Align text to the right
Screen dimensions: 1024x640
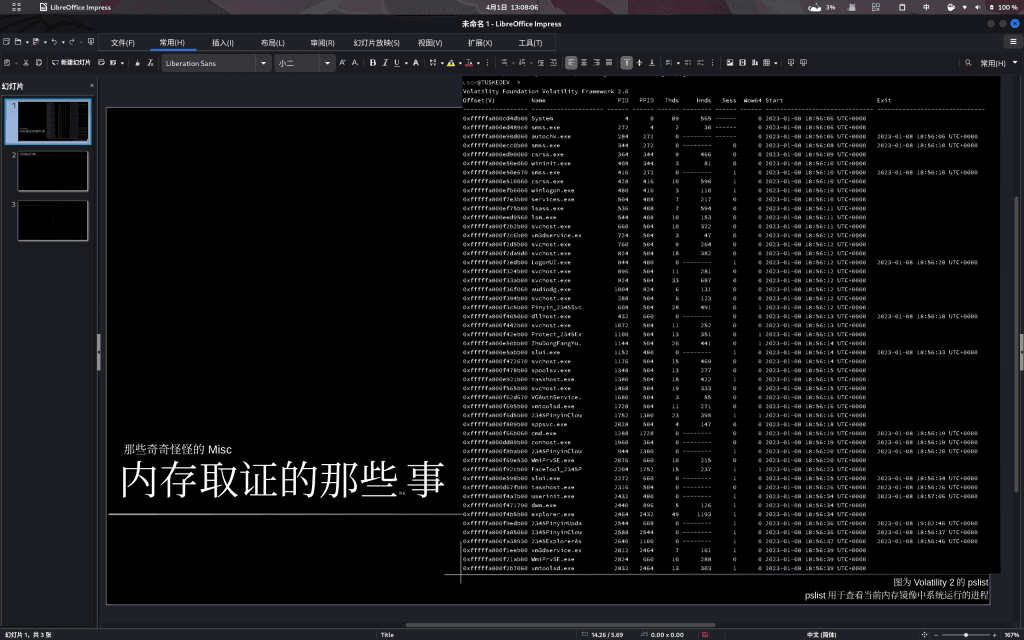pos(596,63)
